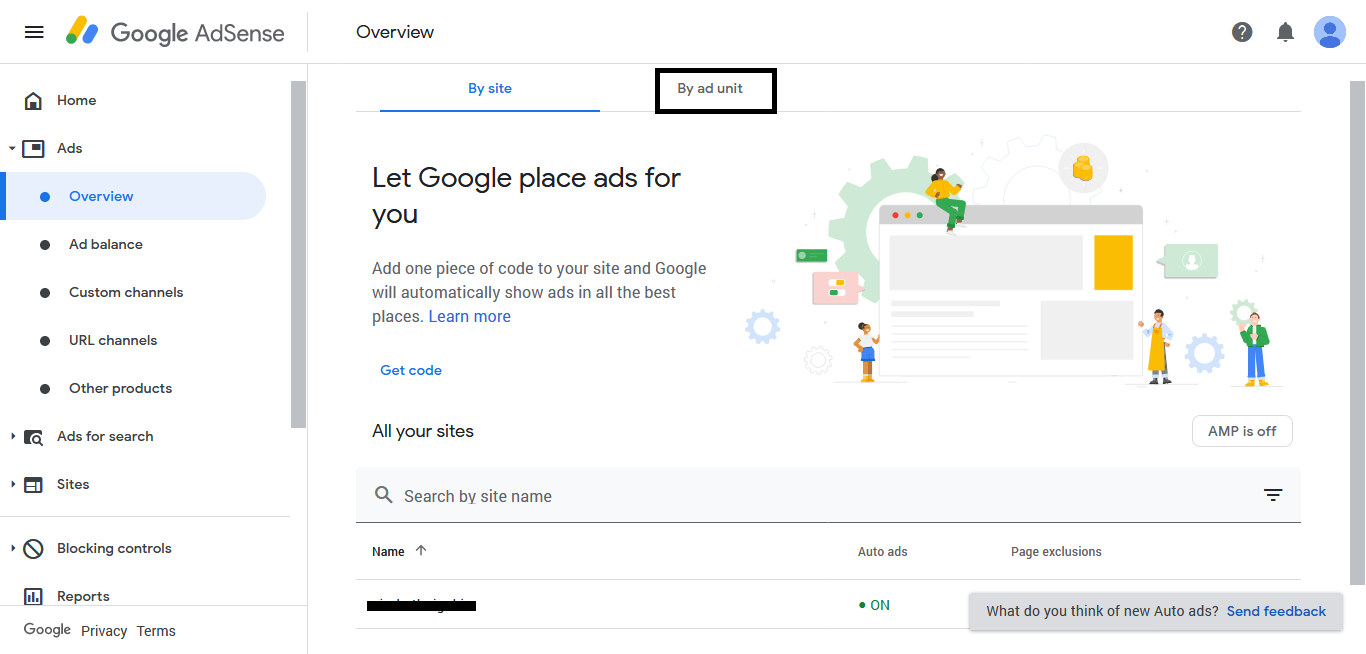Screen dimensions: 1366x654
Task: Expand the Sites section arrow
Action: (x=12, y=485)
